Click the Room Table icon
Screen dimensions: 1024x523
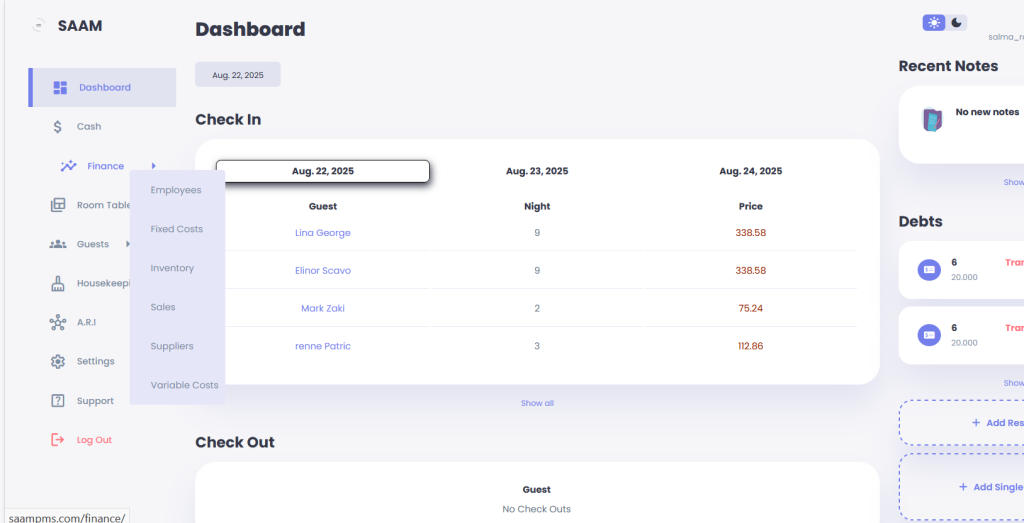click(58, 205)
